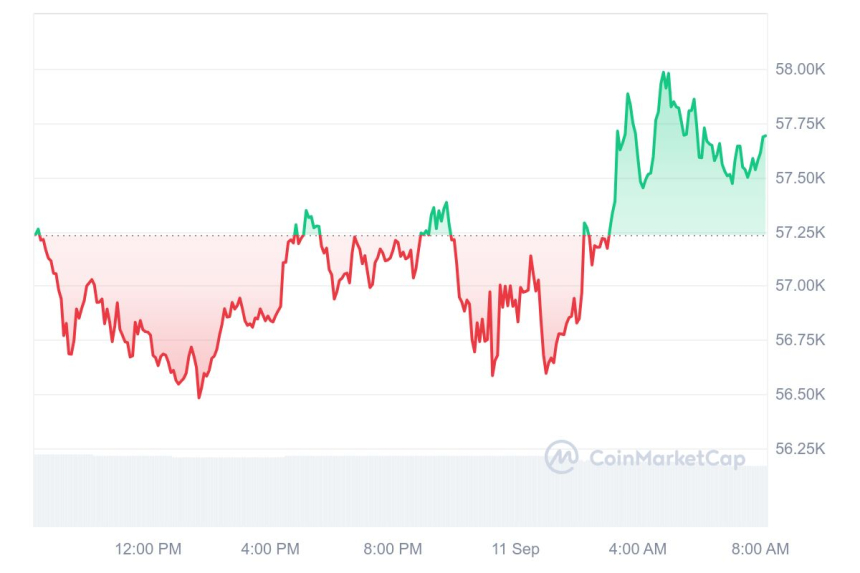
Task: Click the 4:00 PM time axis label
Action: [270, 549]
